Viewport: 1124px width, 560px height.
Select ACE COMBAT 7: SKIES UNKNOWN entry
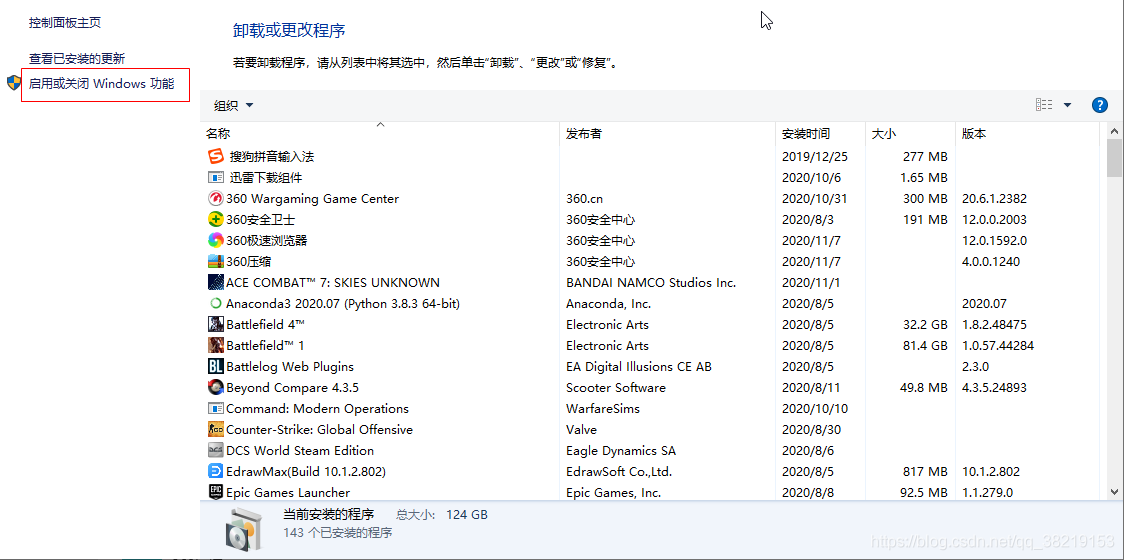tap(333, 283)
